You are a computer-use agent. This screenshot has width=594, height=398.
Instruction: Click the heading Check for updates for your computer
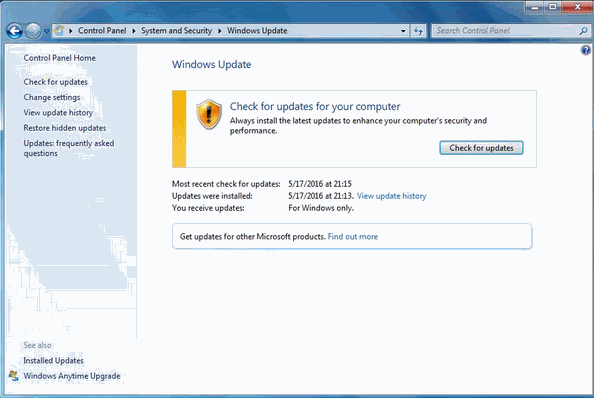315,106
